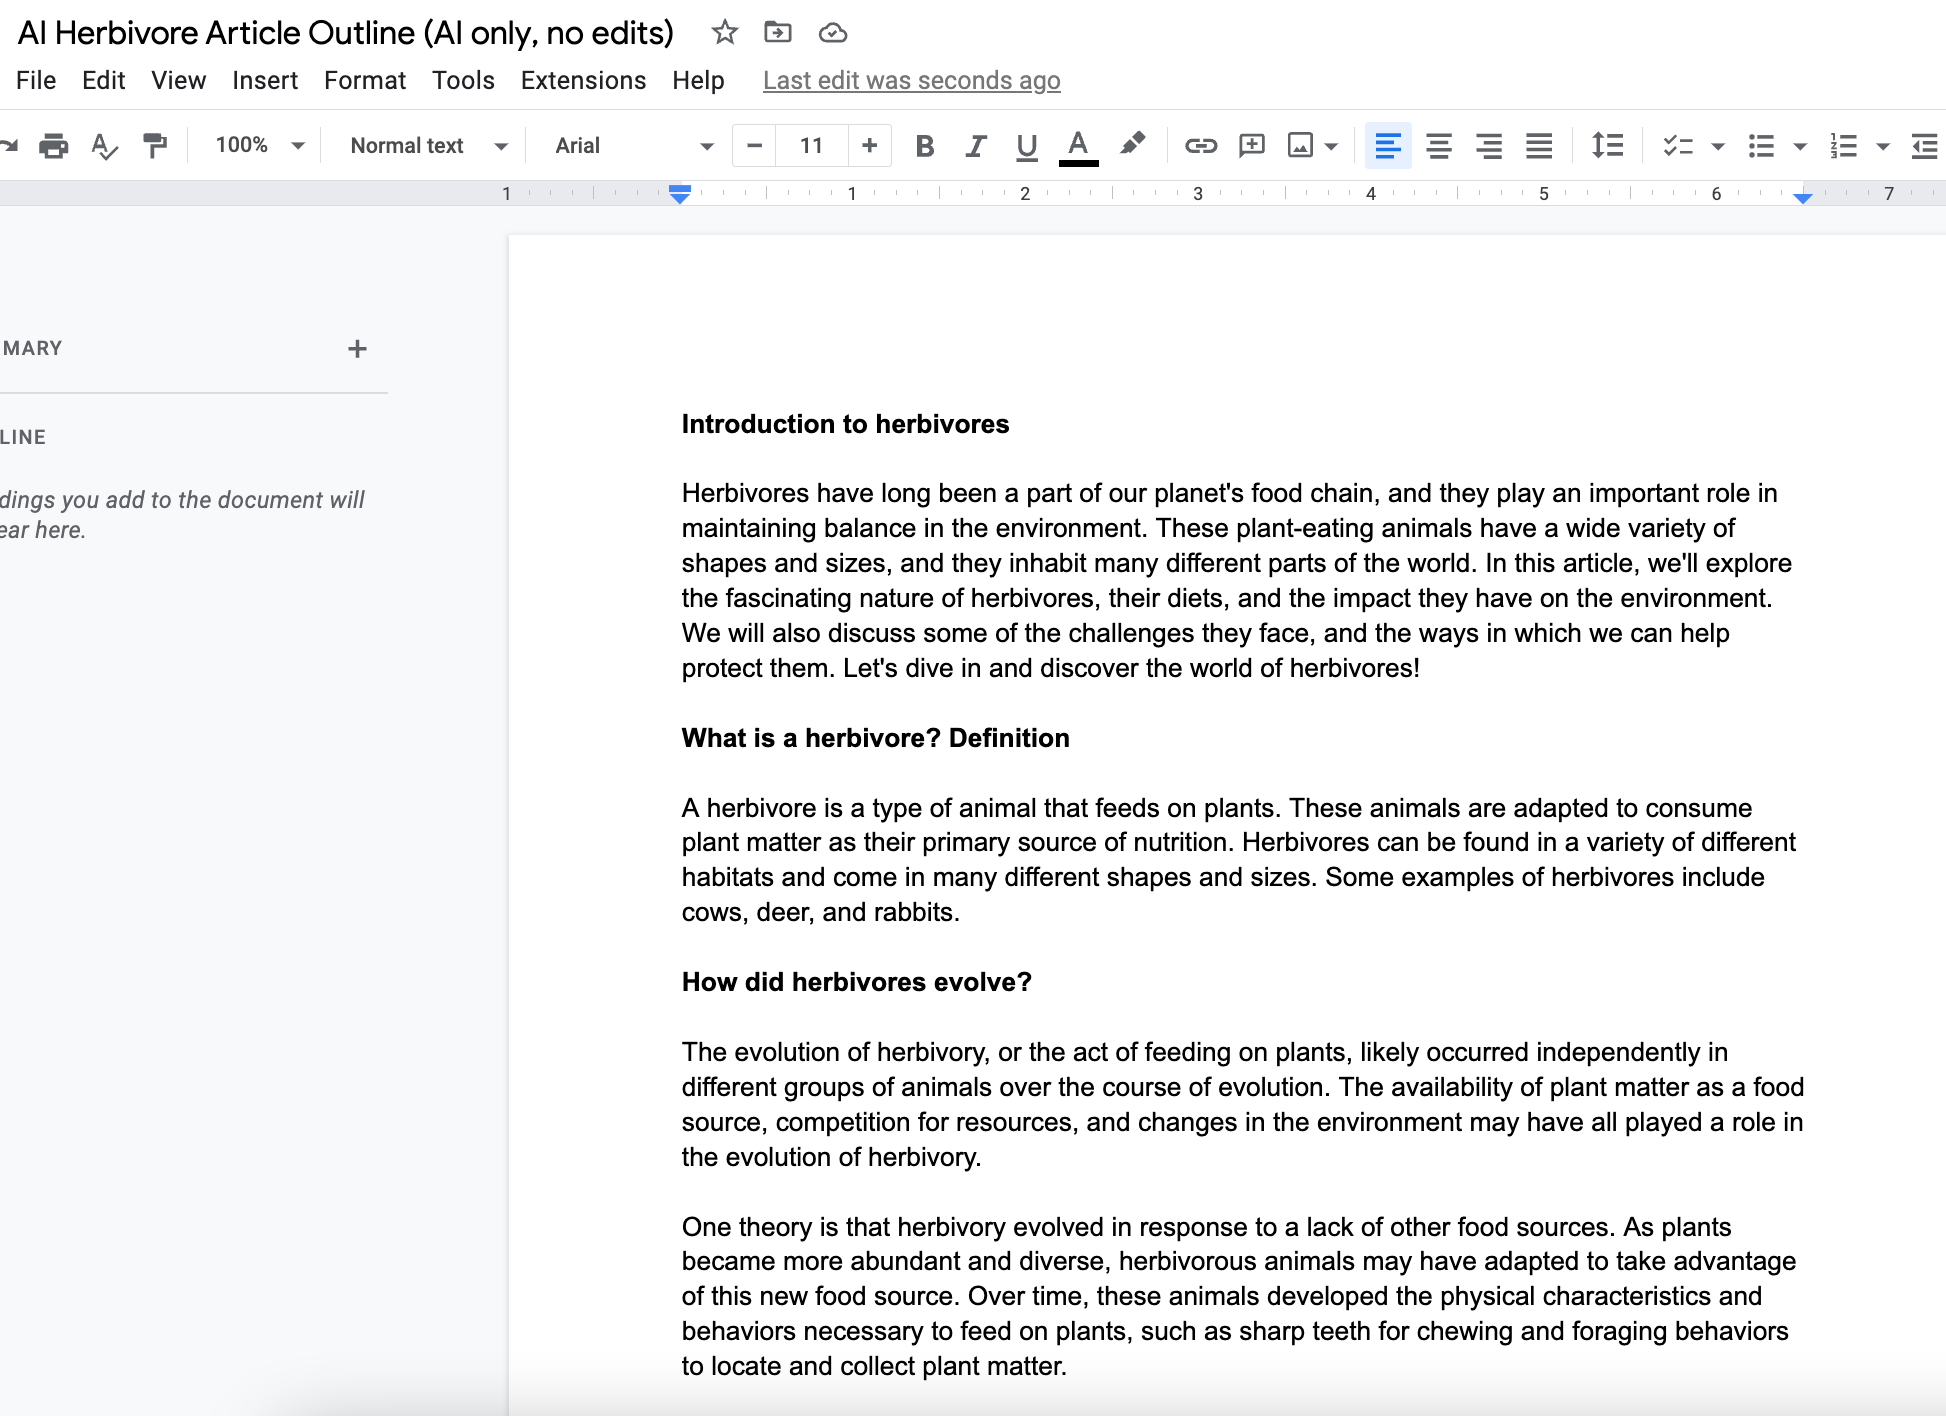Set right text alignment
Screen dimensions: 1946x1416
[x=1489, y=146]
